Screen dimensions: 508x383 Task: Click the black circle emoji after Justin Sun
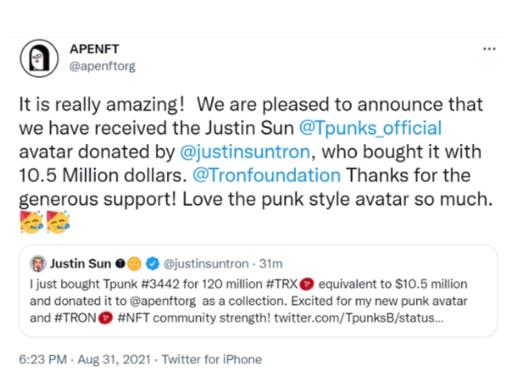click(x=120, y=264)
